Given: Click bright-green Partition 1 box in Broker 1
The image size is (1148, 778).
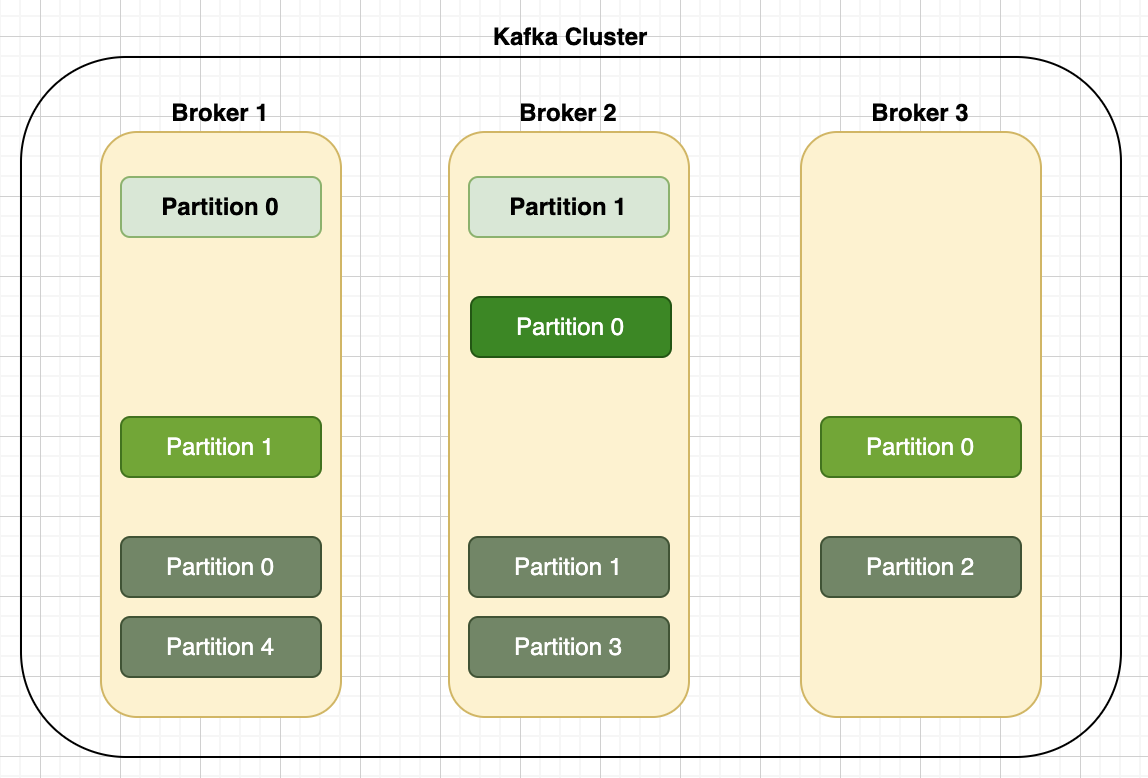Looking at the screenshot, I should pos(221,447).
